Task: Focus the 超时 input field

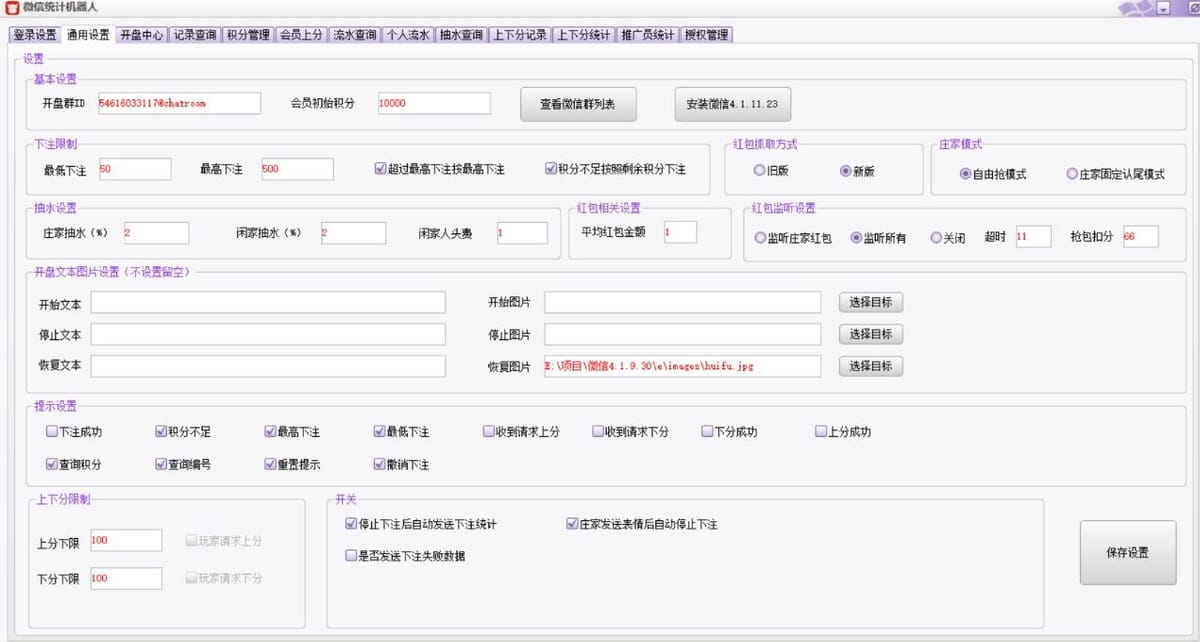Action: tap(1033, 236)
